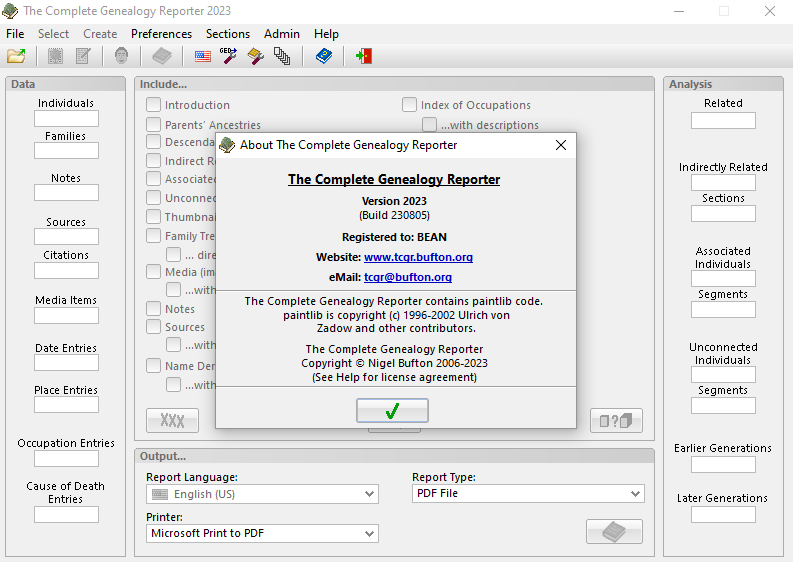The width and height of the screenshot is (793, 562).
Task: Click the grayed edit document toolbar icon
Action: tap(83, 56)
